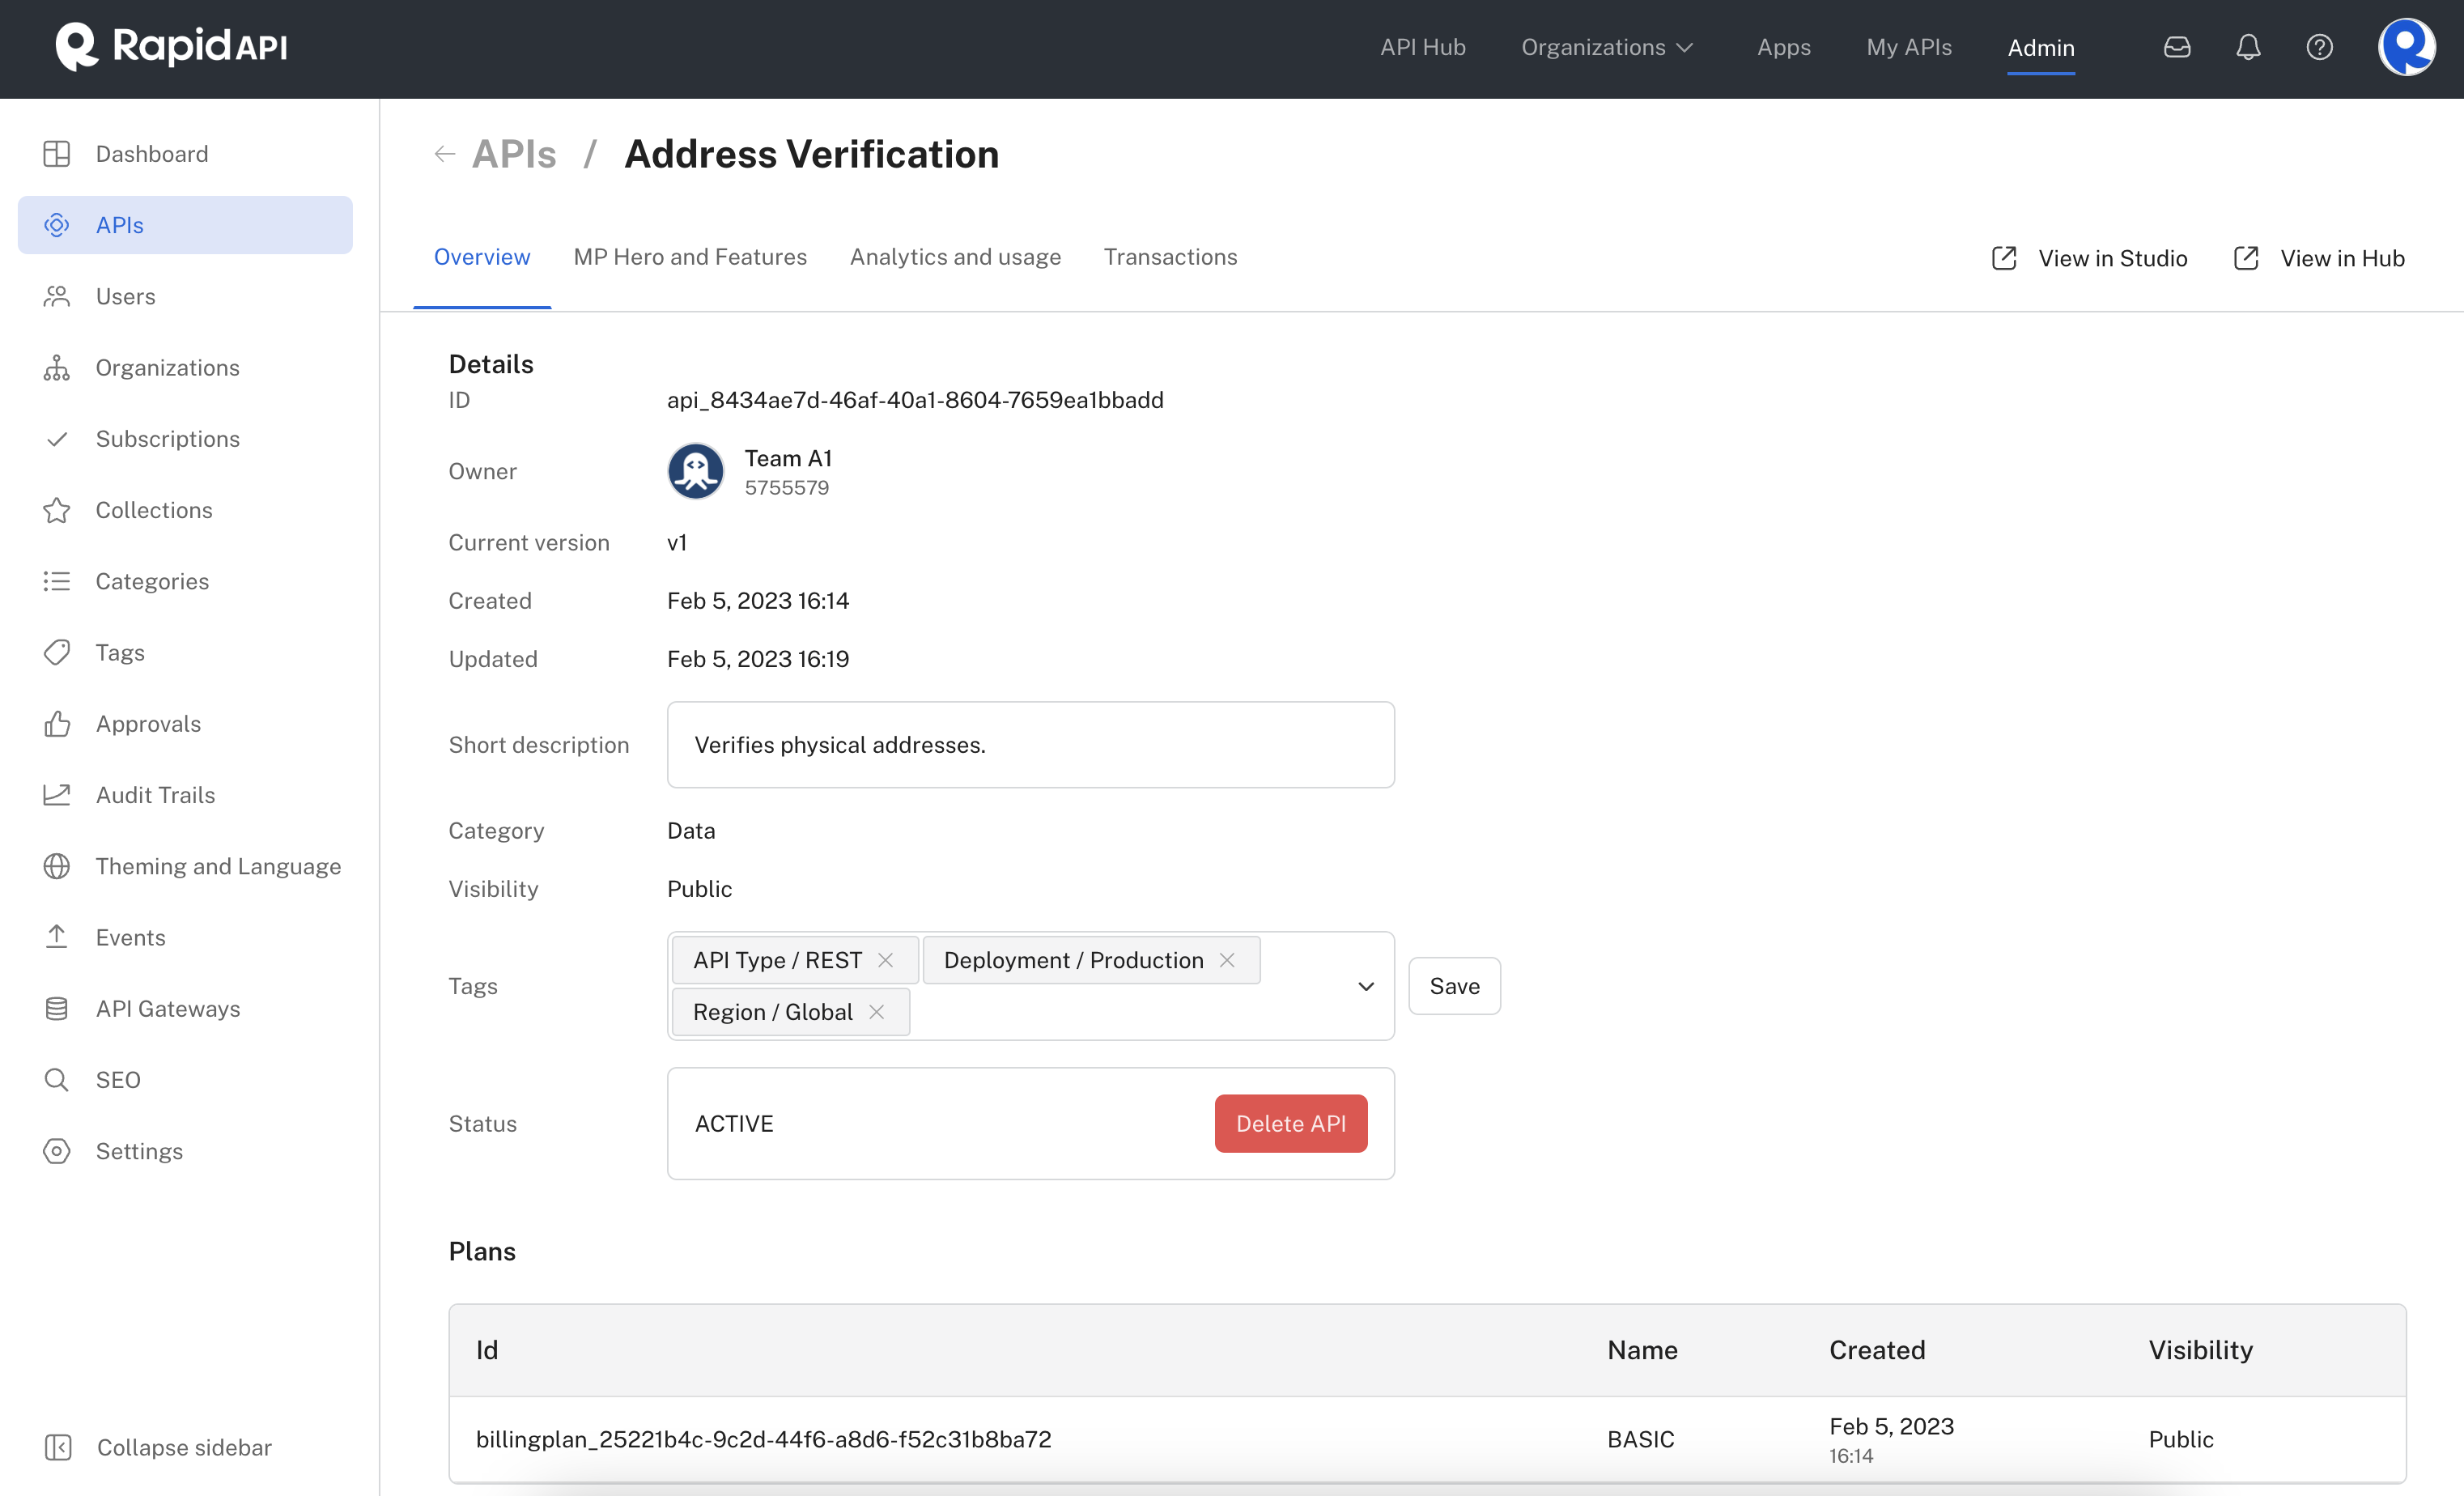Click the Team A1 owner avatar

point(696,471)
